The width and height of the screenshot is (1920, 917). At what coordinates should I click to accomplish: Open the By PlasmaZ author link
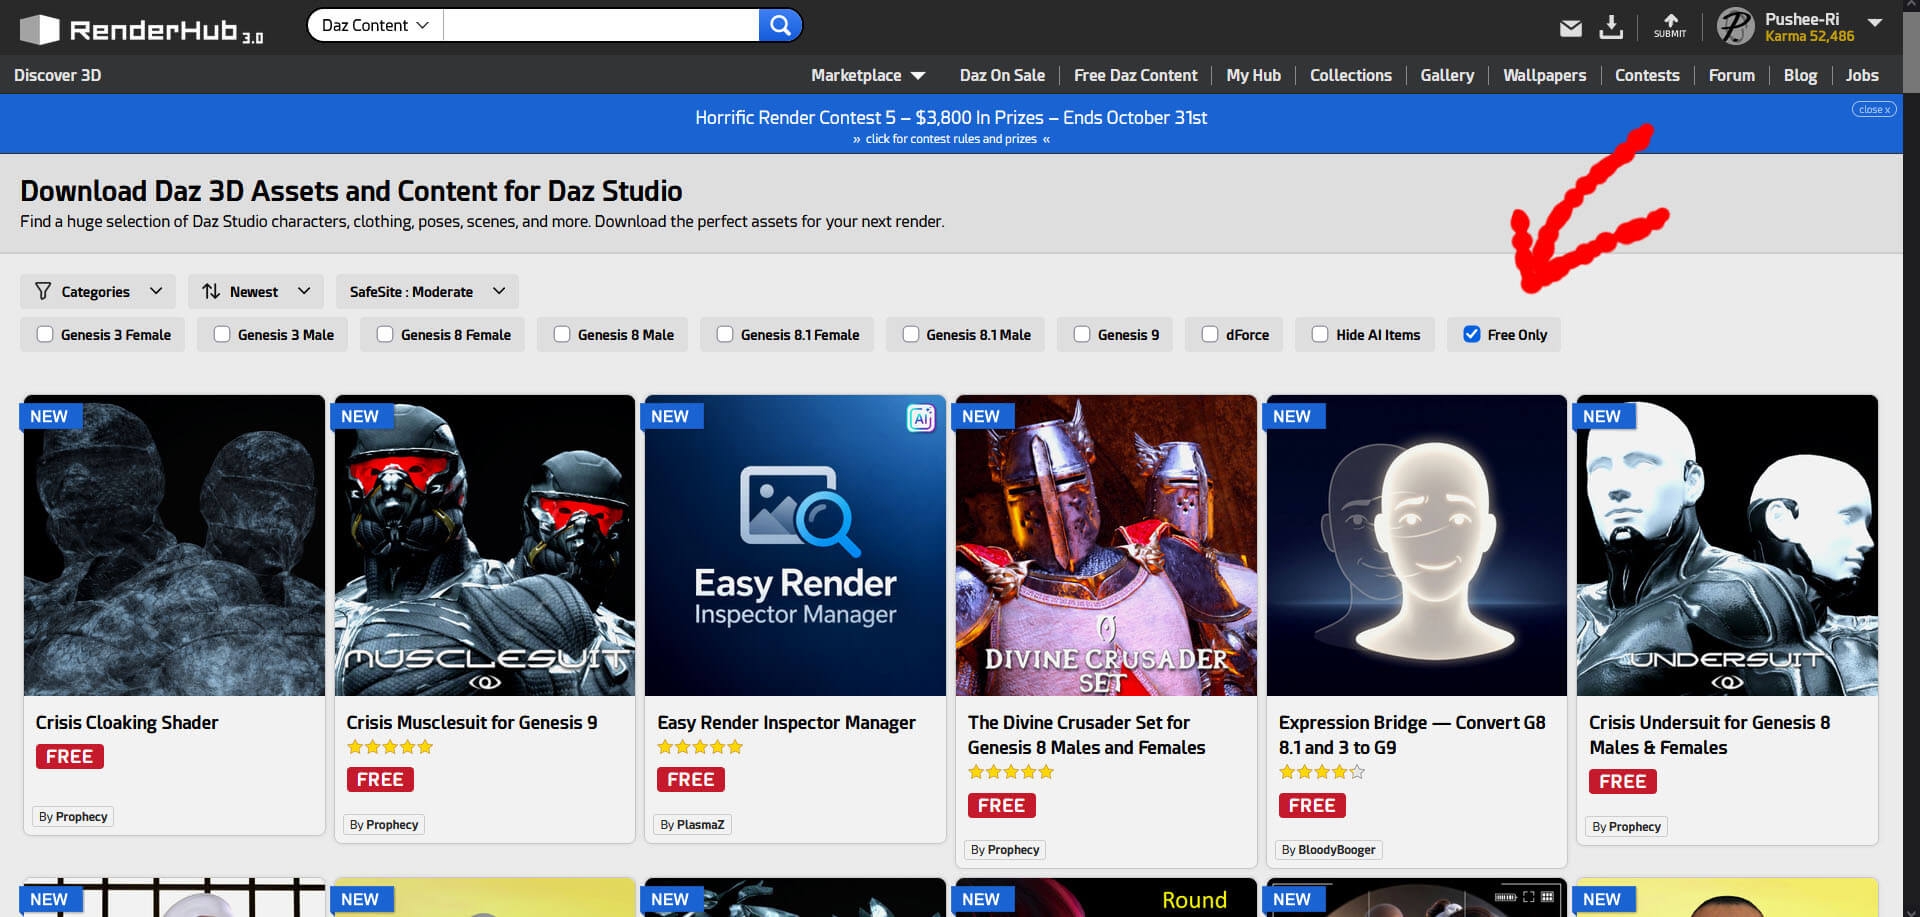click(x=692, y=825)
